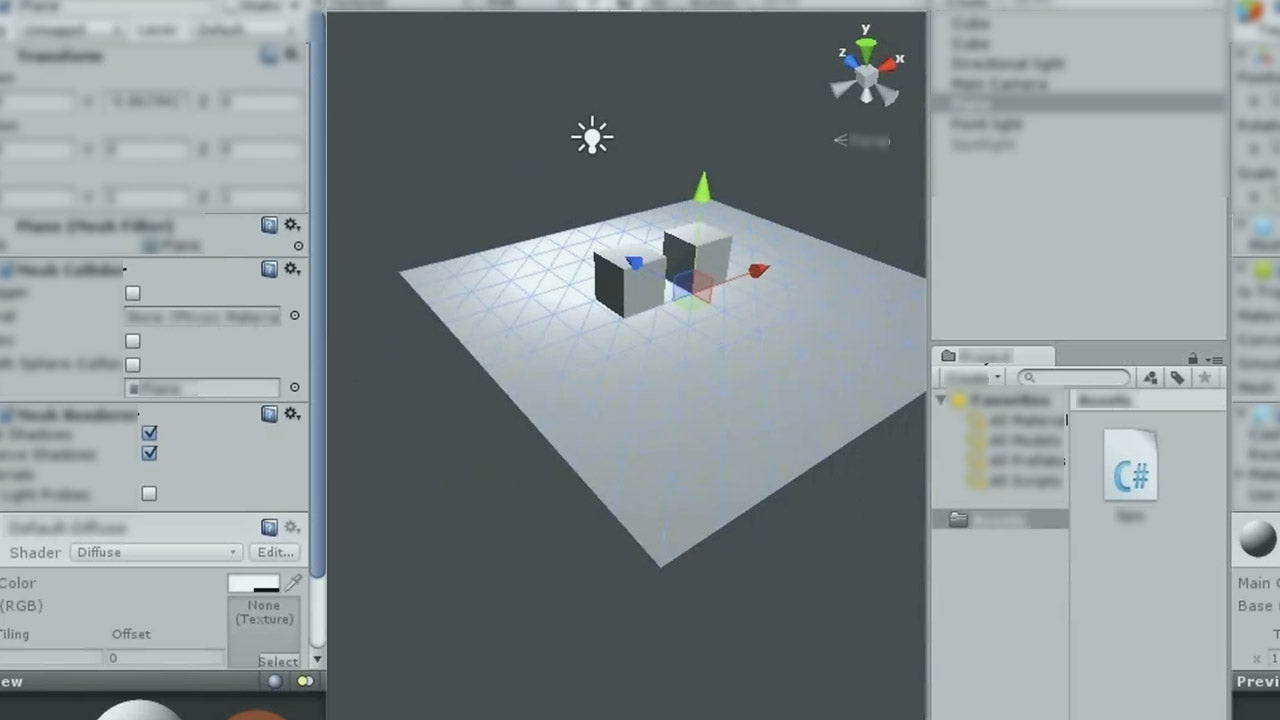Click the Edit button next to the Shader dropdown
This screenshot has height=720, width=1280.
276,551
